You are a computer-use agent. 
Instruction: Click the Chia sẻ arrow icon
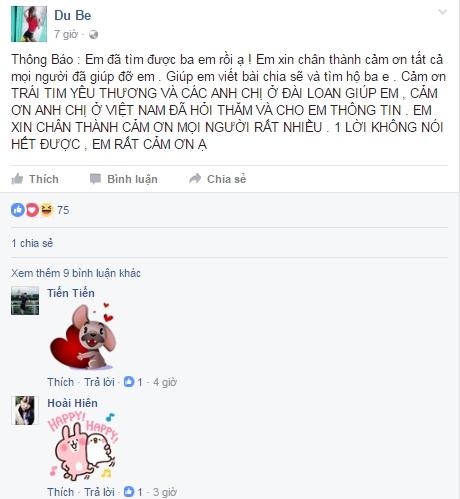pos(195,179)
